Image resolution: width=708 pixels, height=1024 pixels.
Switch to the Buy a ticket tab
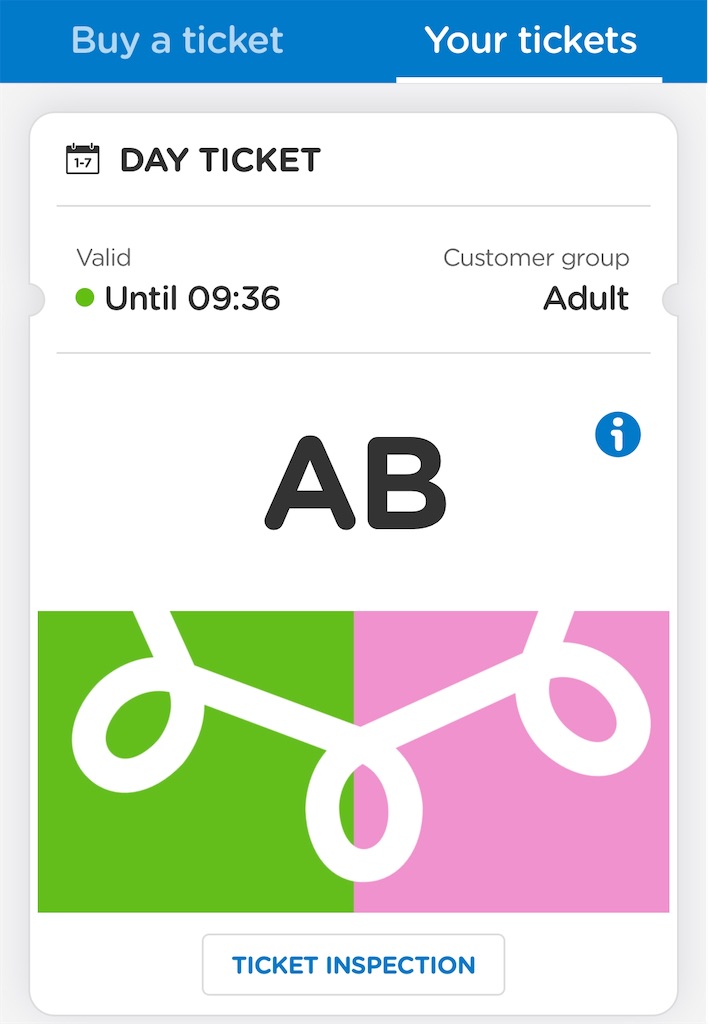pos(177,40)
